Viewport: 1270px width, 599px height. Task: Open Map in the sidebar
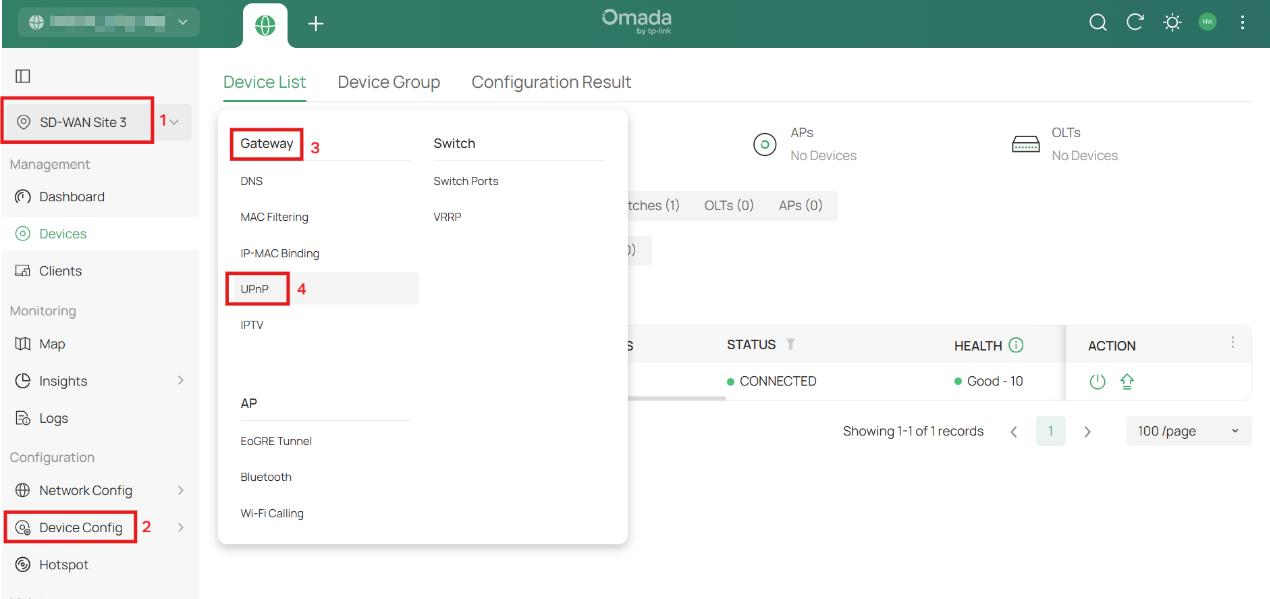pos(52,344)
